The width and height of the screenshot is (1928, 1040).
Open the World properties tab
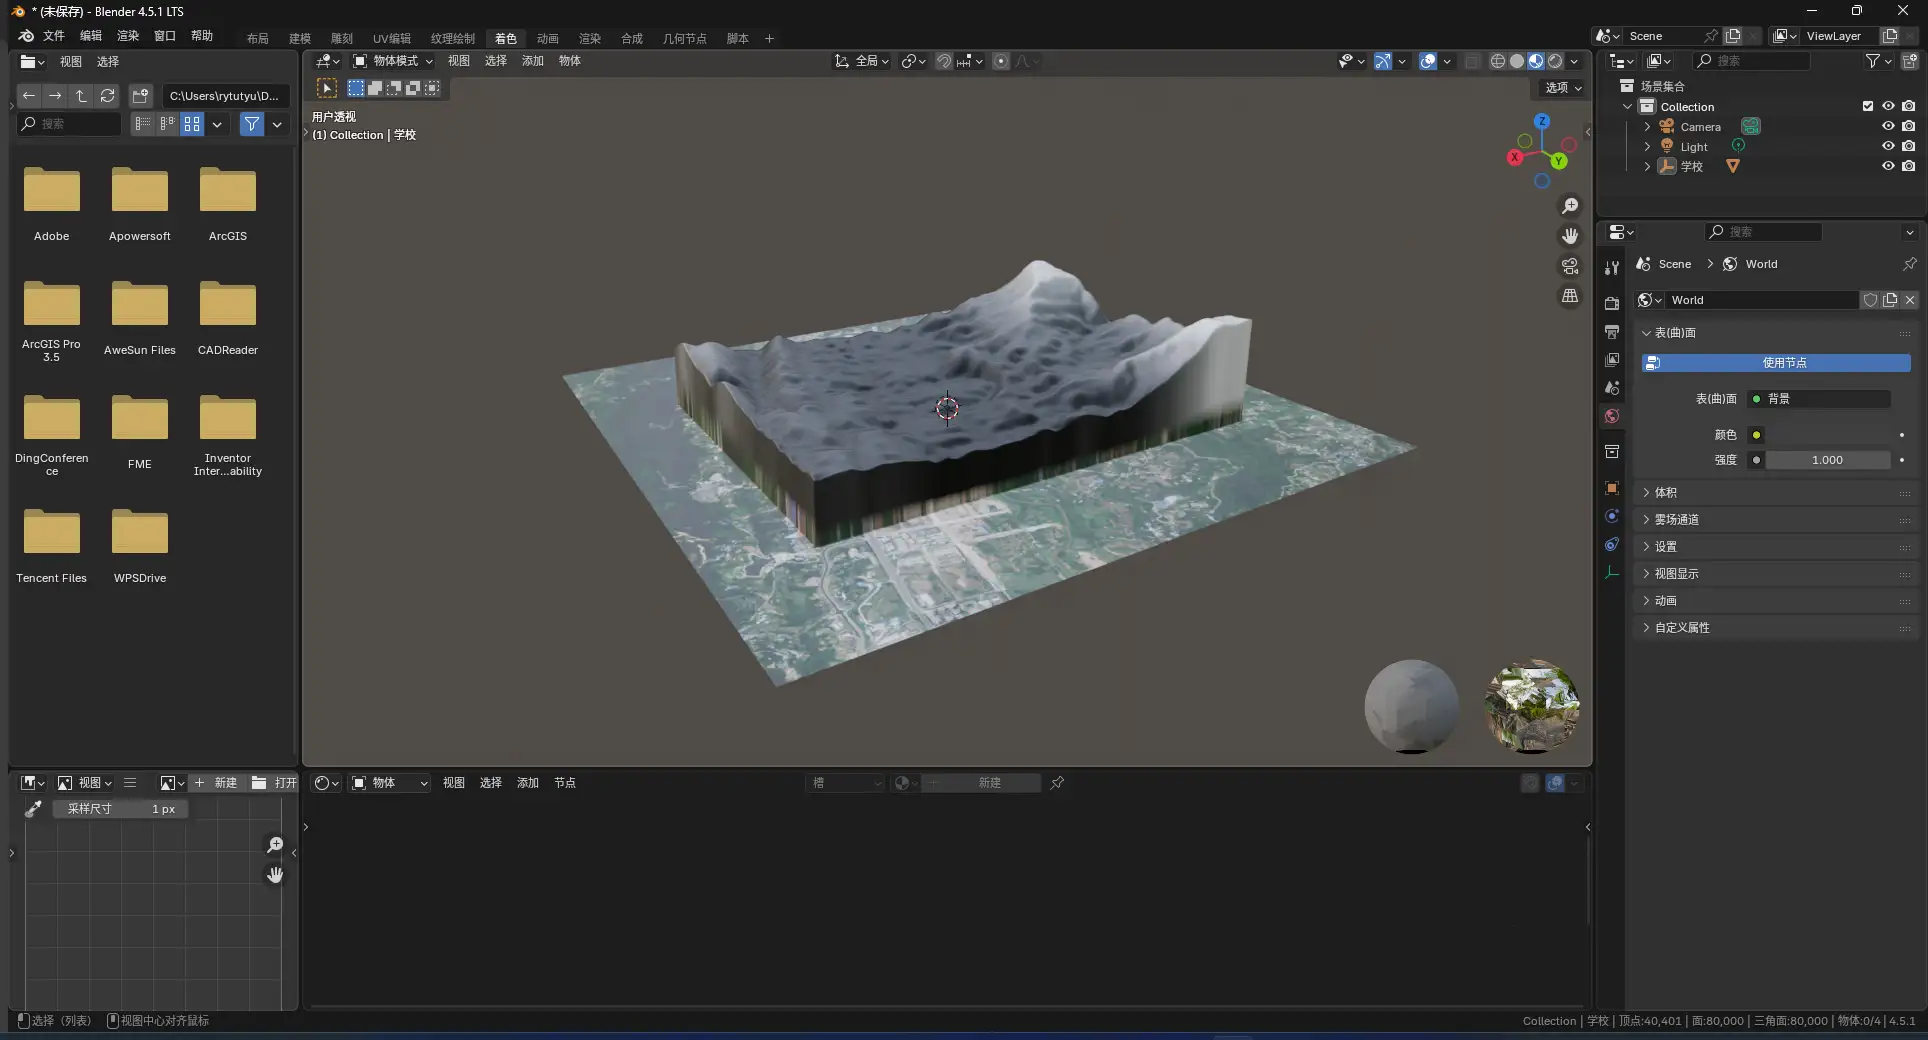tap(1611, 417)
